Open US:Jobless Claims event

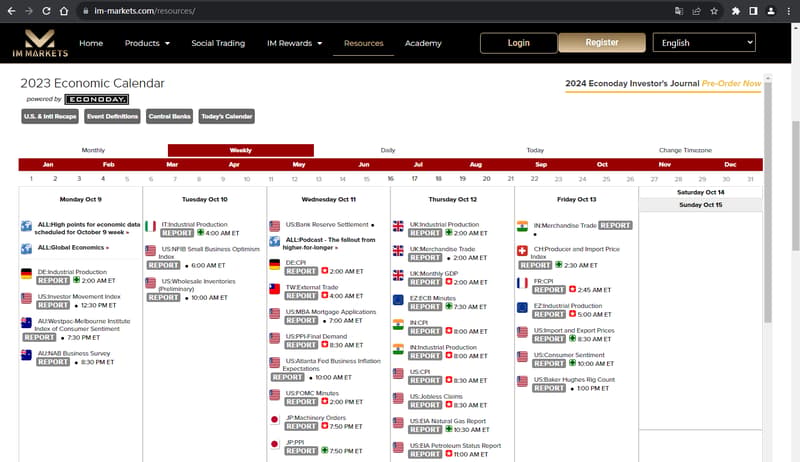pyautogui.click(x=436, y=396)
